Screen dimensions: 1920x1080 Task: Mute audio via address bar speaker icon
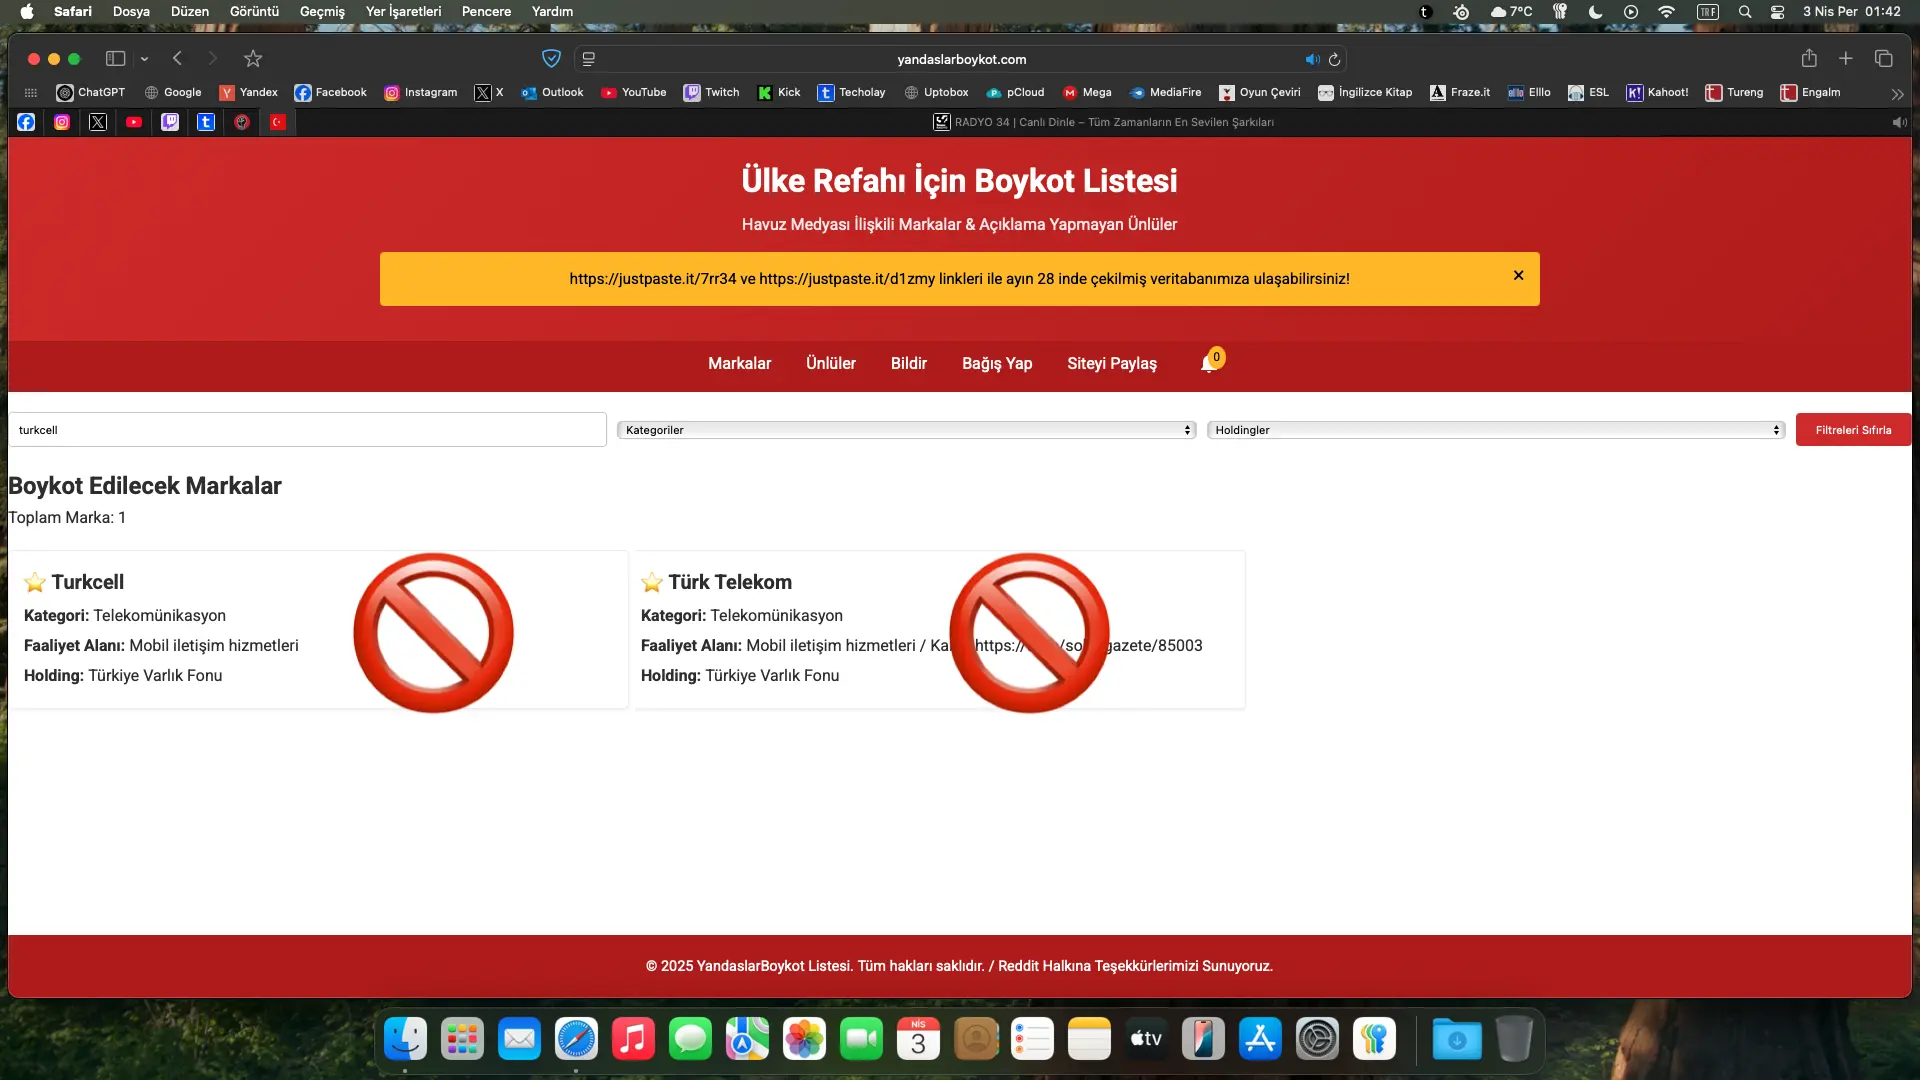(1312, 59)
